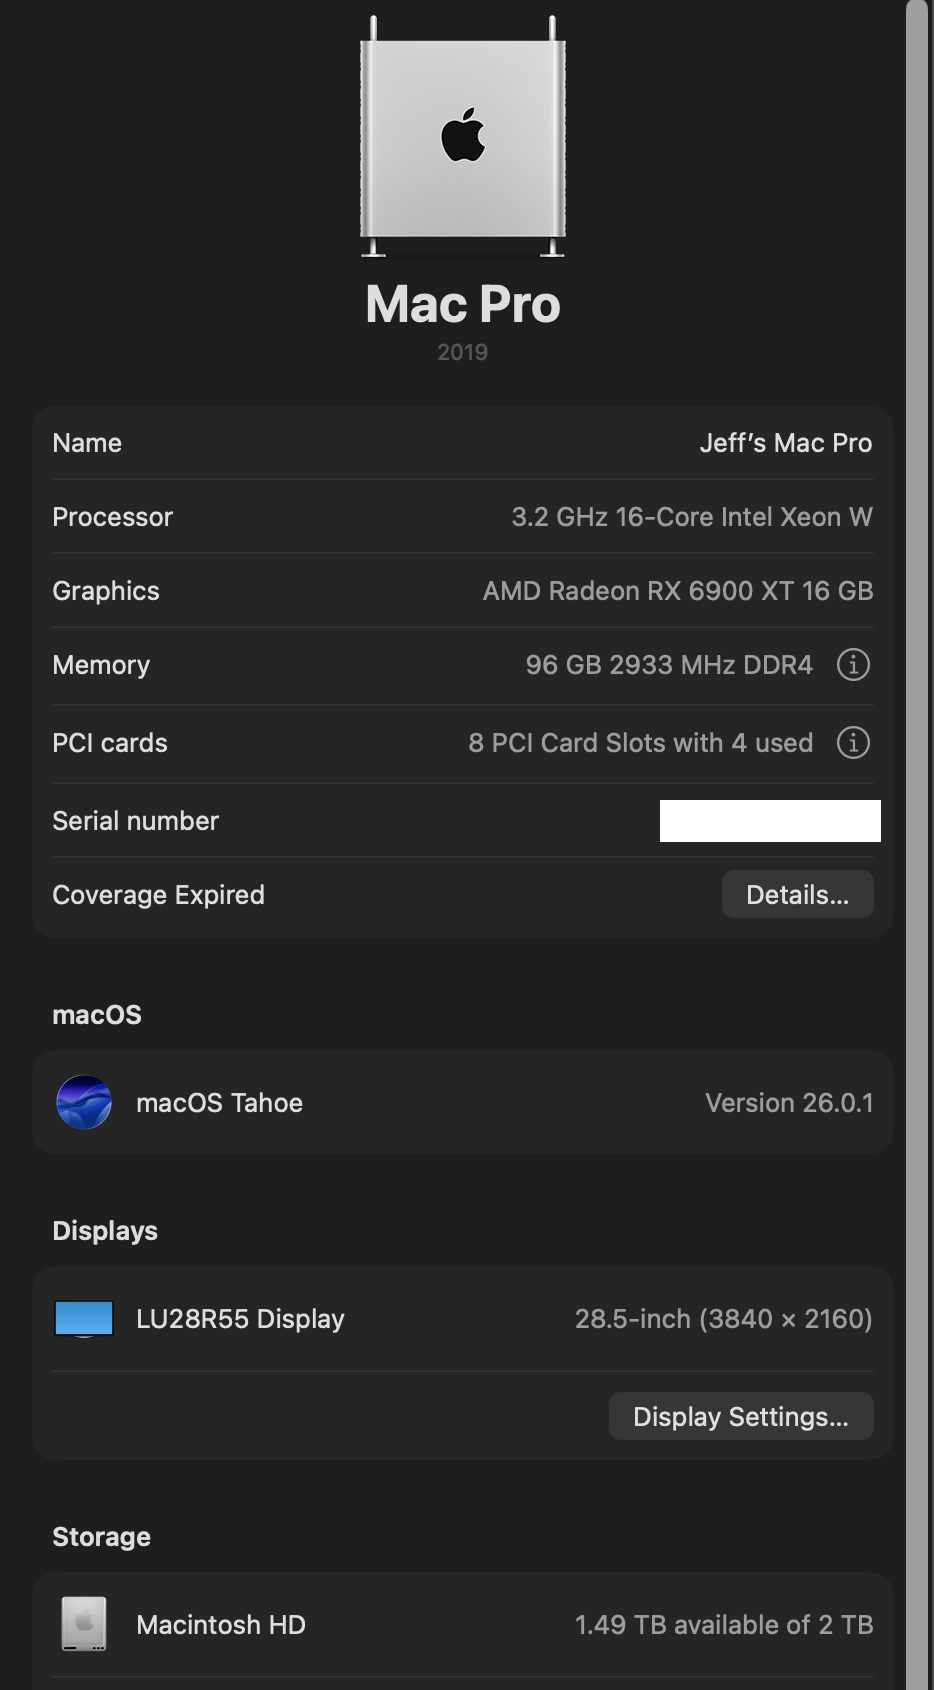The width and height of the screenshot is (934, 1690).
Task: Click the Macintosh HD drive icon
Action: (84, 1623)
